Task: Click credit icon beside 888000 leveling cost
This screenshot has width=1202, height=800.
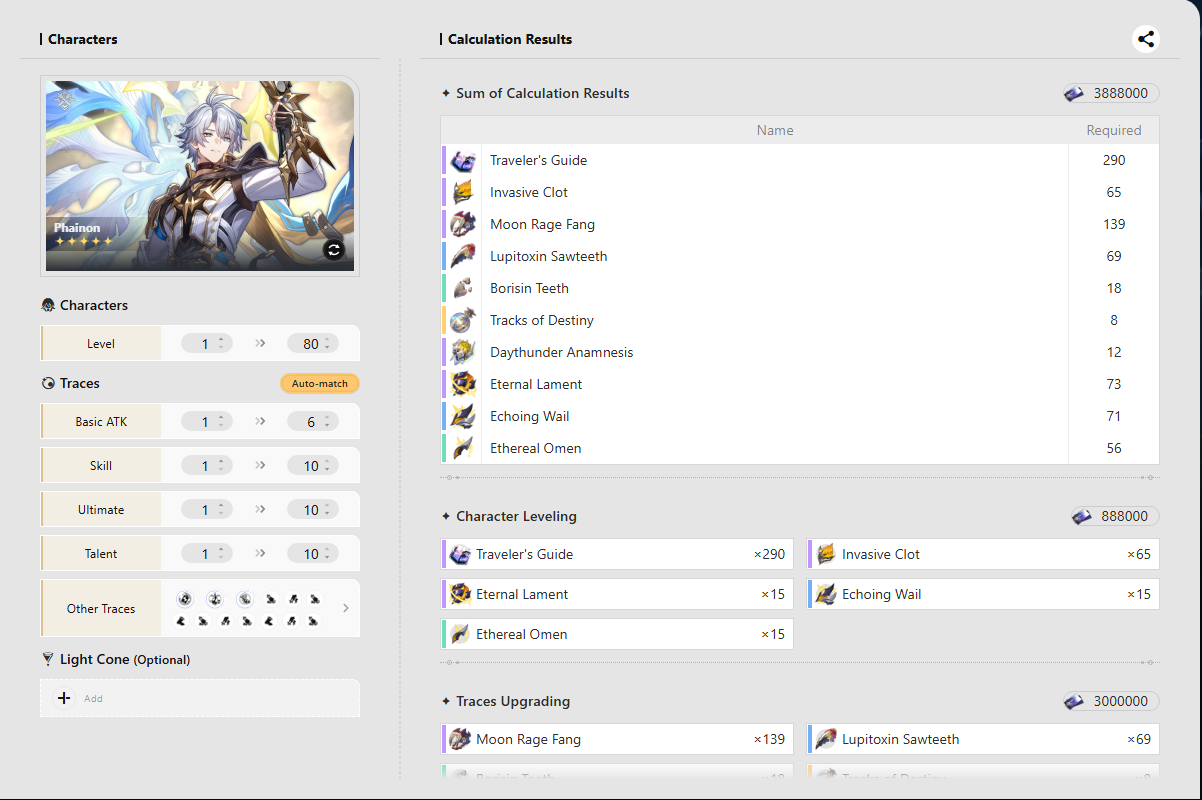Action: [1083, 516]
